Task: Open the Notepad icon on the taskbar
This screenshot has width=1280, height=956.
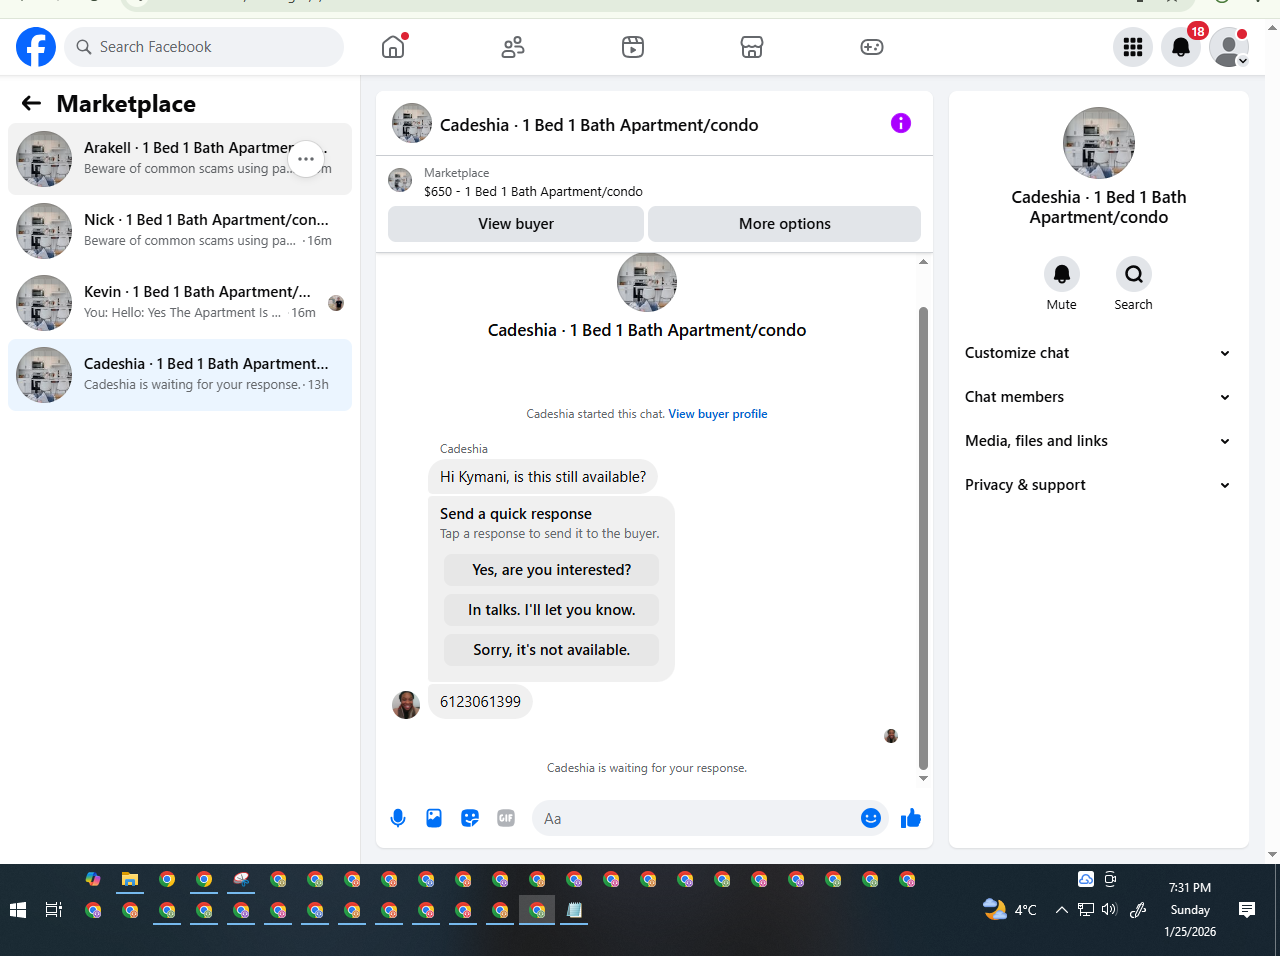Action: click(x=574, y=910)
